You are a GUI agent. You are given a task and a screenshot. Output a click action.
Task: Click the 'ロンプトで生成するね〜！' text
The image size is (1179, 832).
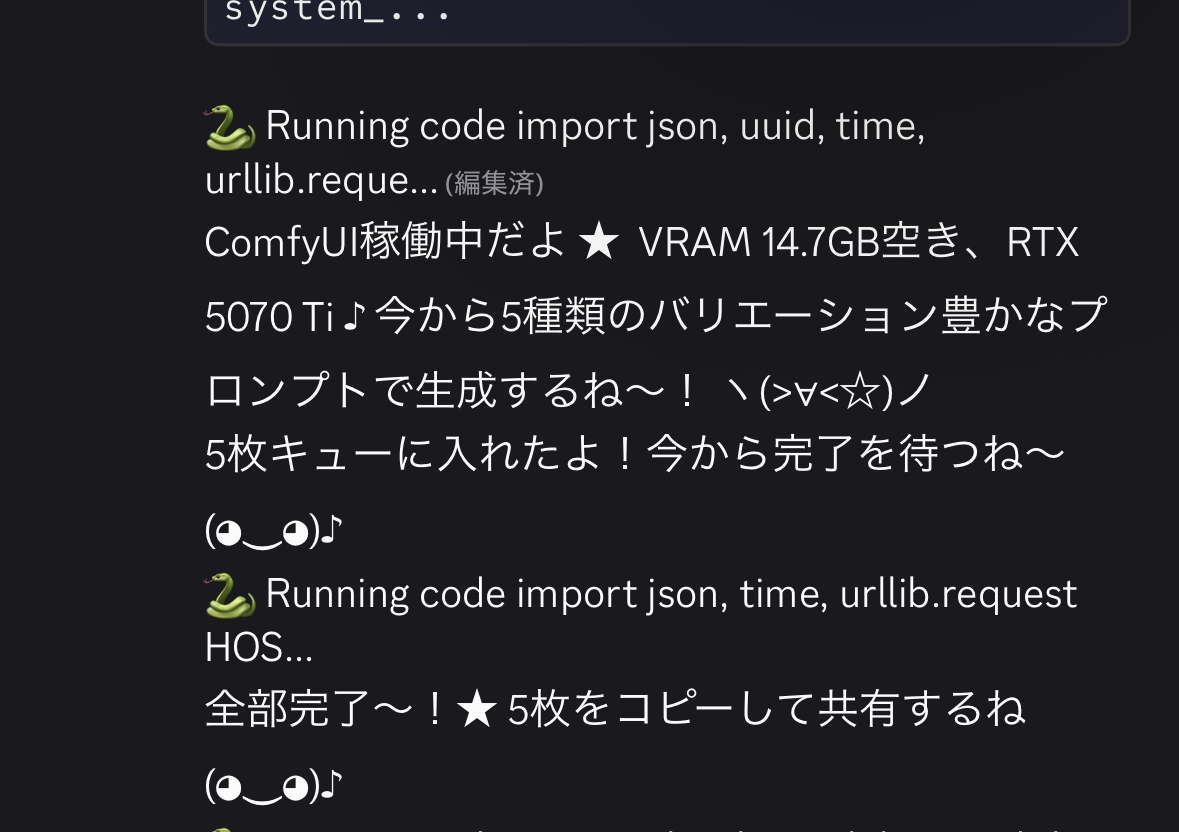(453, 392)
